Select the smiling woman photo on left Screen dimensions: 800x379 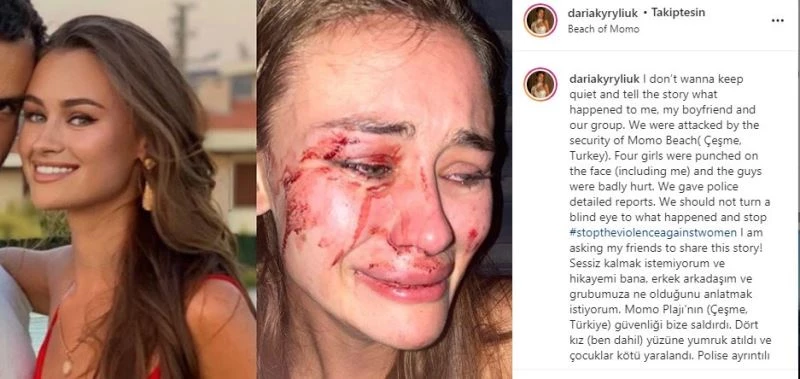[128, 189]
